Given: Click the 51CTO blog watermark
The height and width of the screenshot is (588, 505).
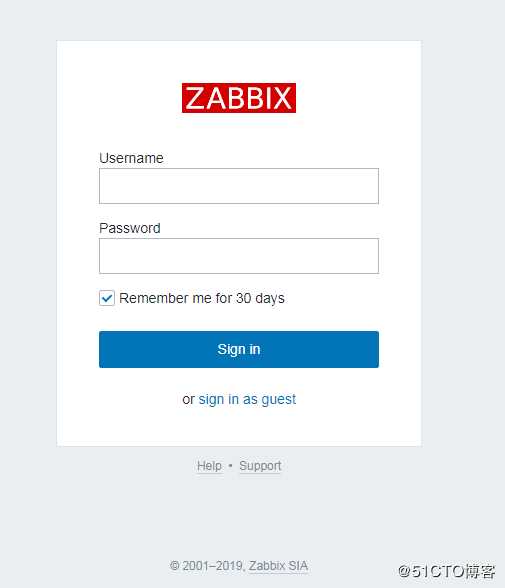Looking at the screenshot, I should [447, 571].
